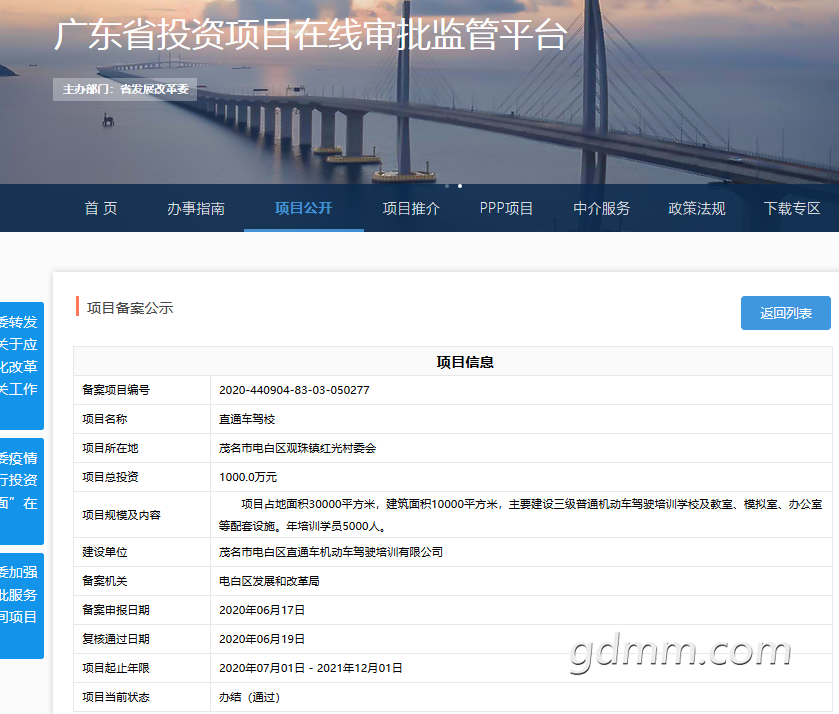Select the project number 2020-440904-83-03-050277
The image size is (839, 714).
tap(294, 390)
